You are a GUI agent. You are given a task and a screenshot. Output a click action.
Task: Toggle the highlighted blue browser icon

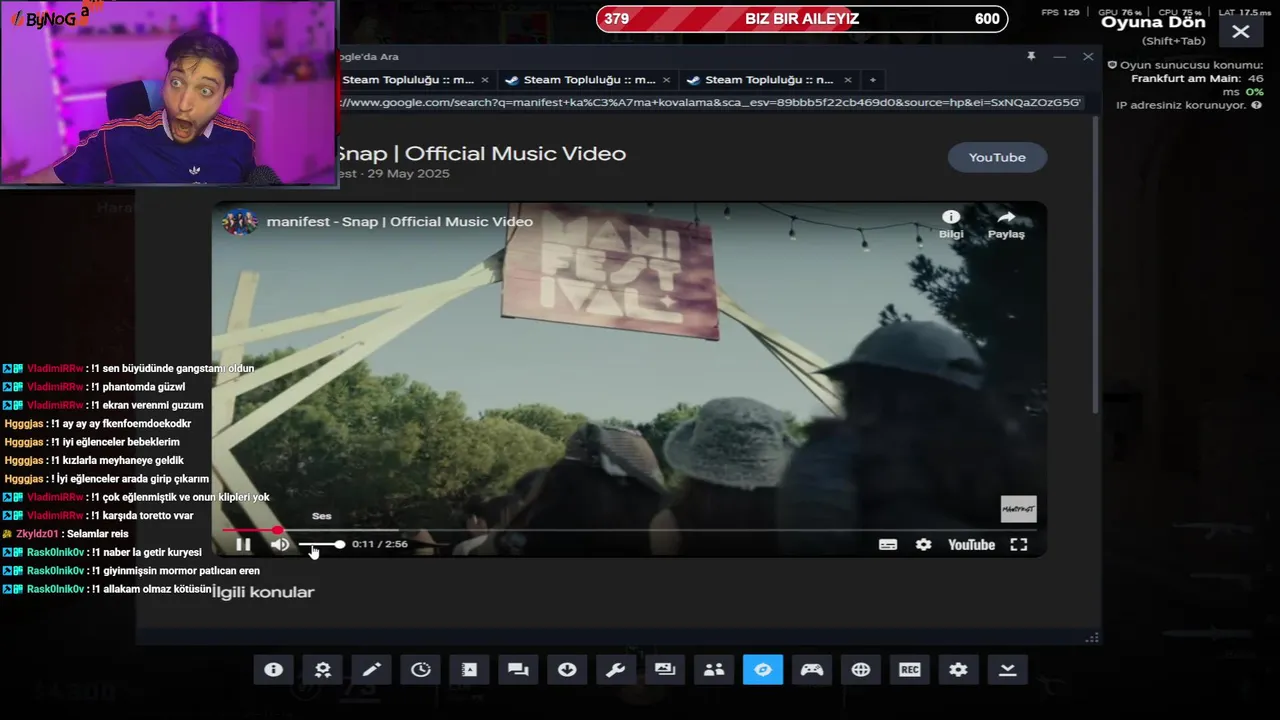763,670
